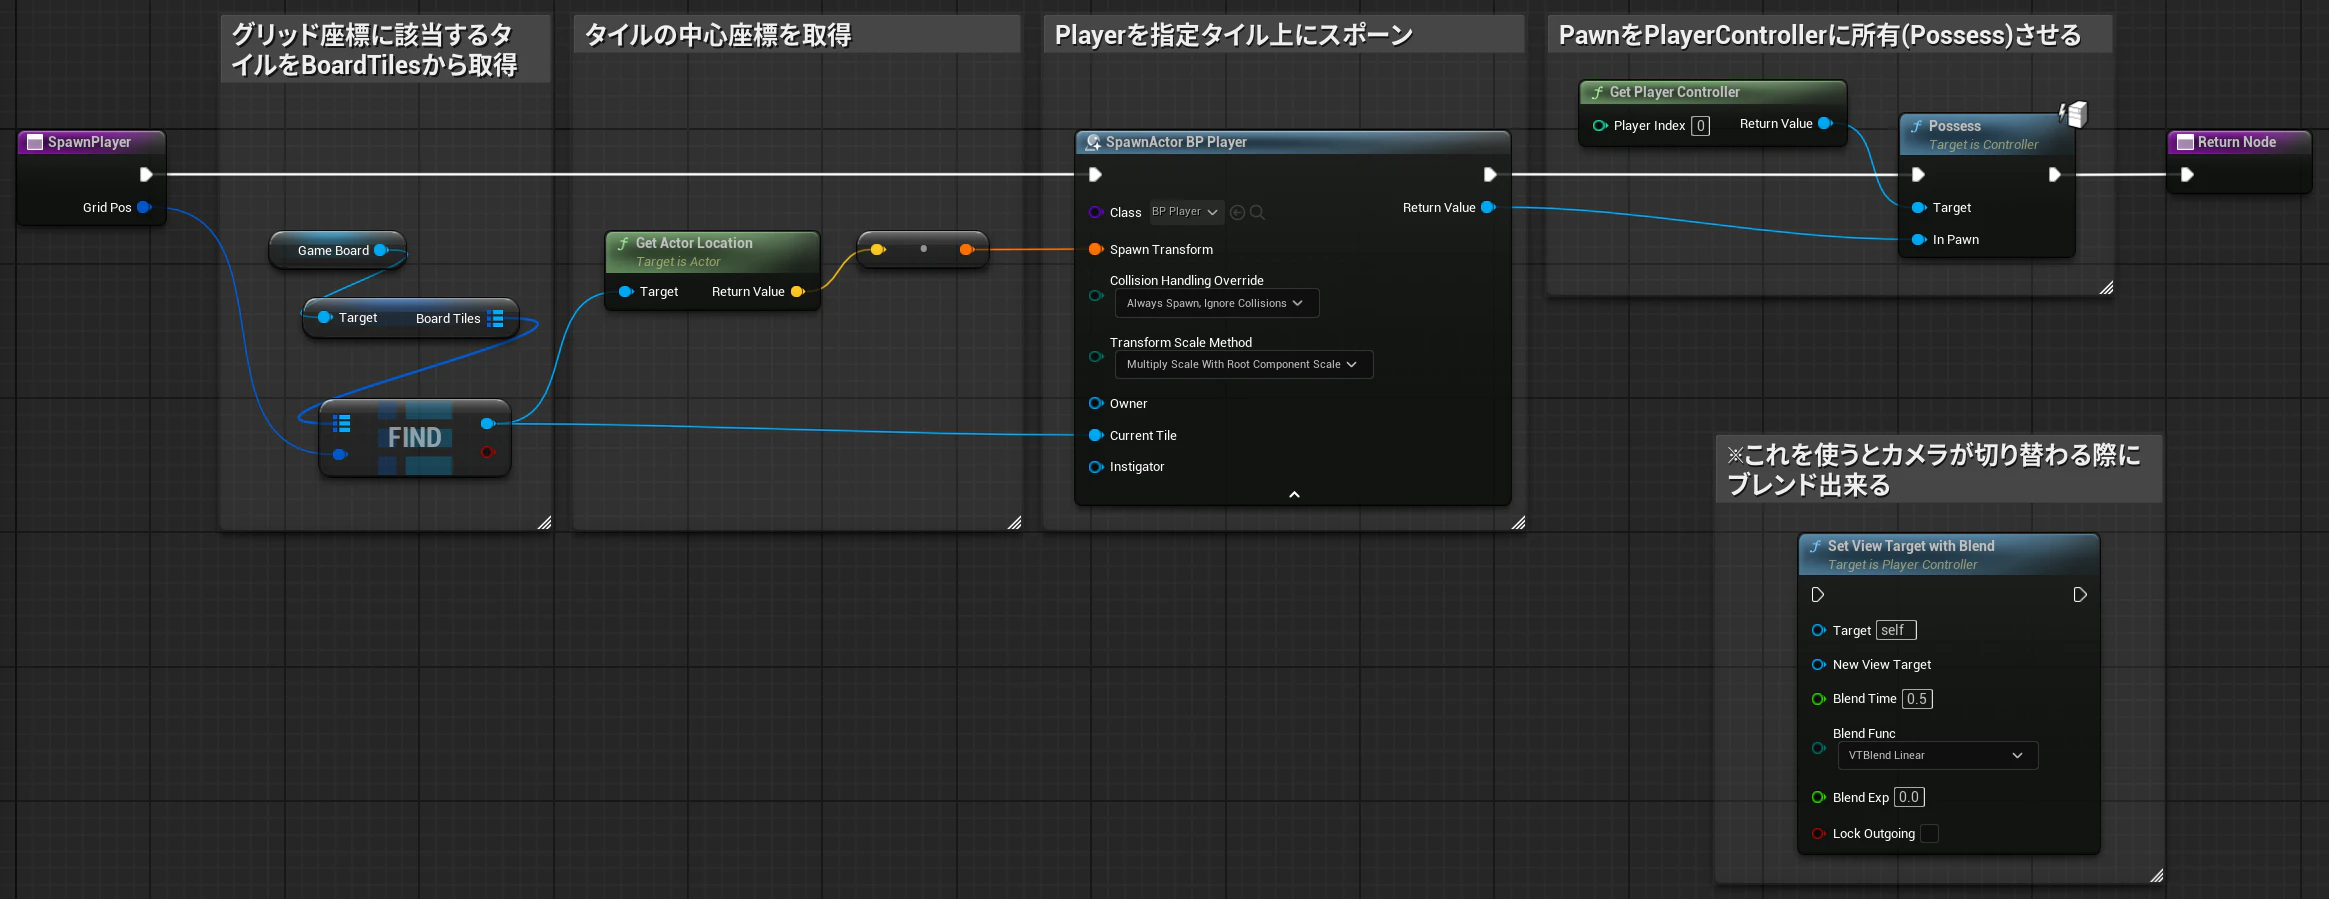Viewport: 2329px width, 899px height.
Task: Click Player Index input pin
Action: point(1600,126)
